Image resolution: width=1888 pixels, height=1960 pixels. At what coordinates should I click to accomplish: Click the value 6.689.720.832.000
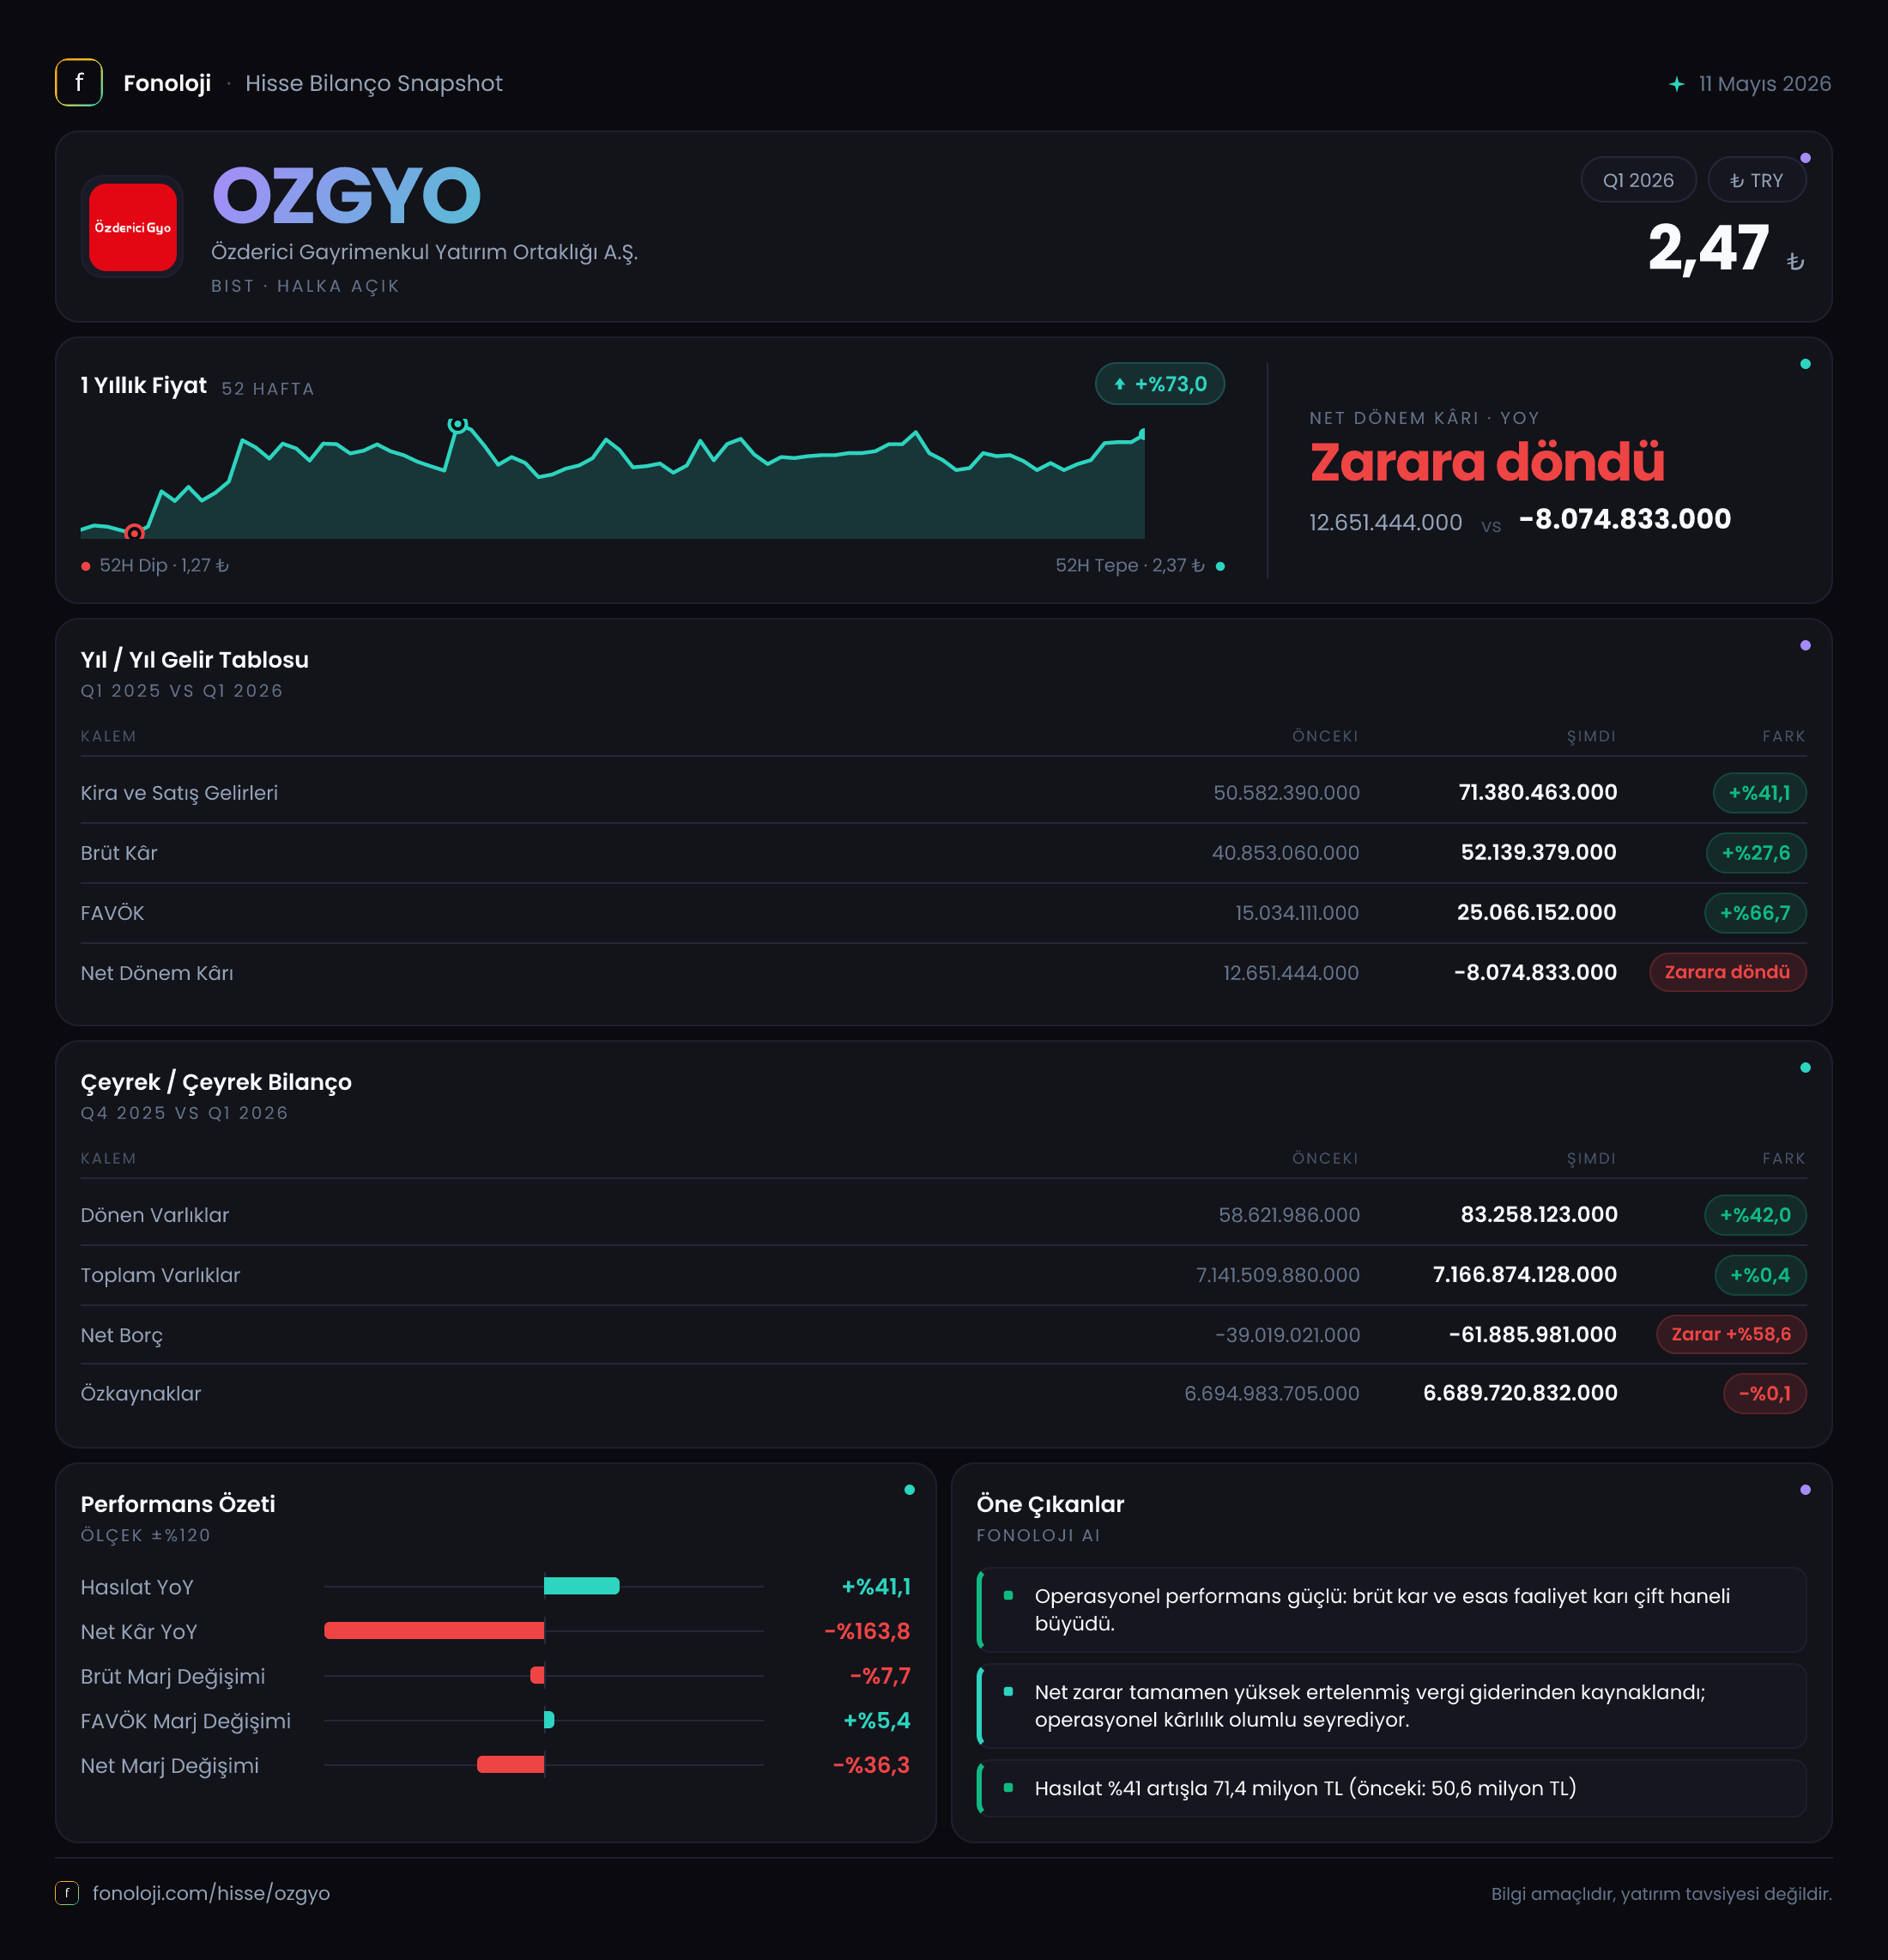[1520, 1393]
